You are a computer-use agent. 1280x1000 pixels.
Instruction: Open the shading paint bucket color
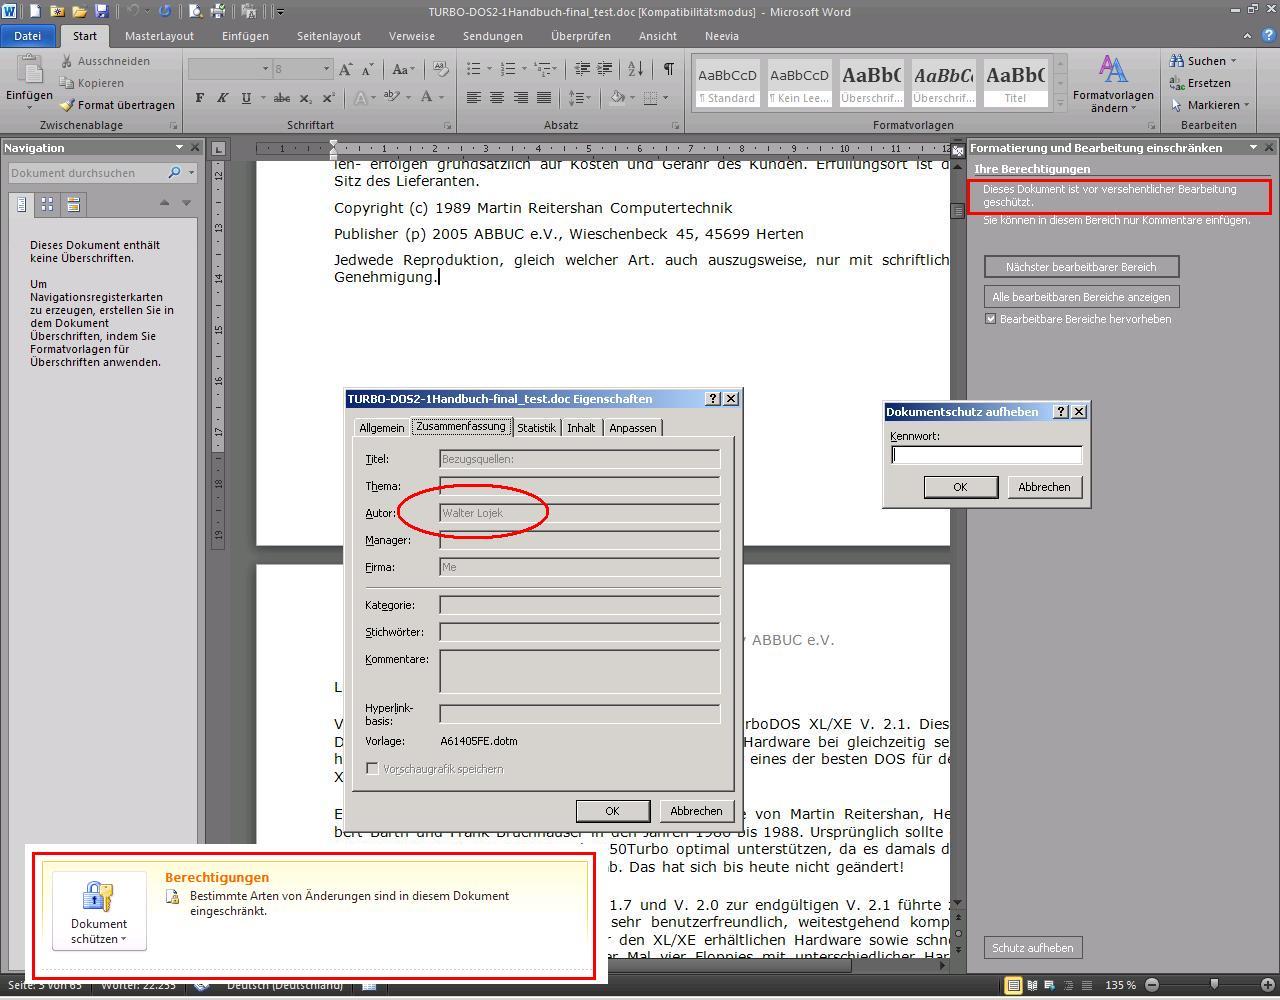(x=617, y=98)
